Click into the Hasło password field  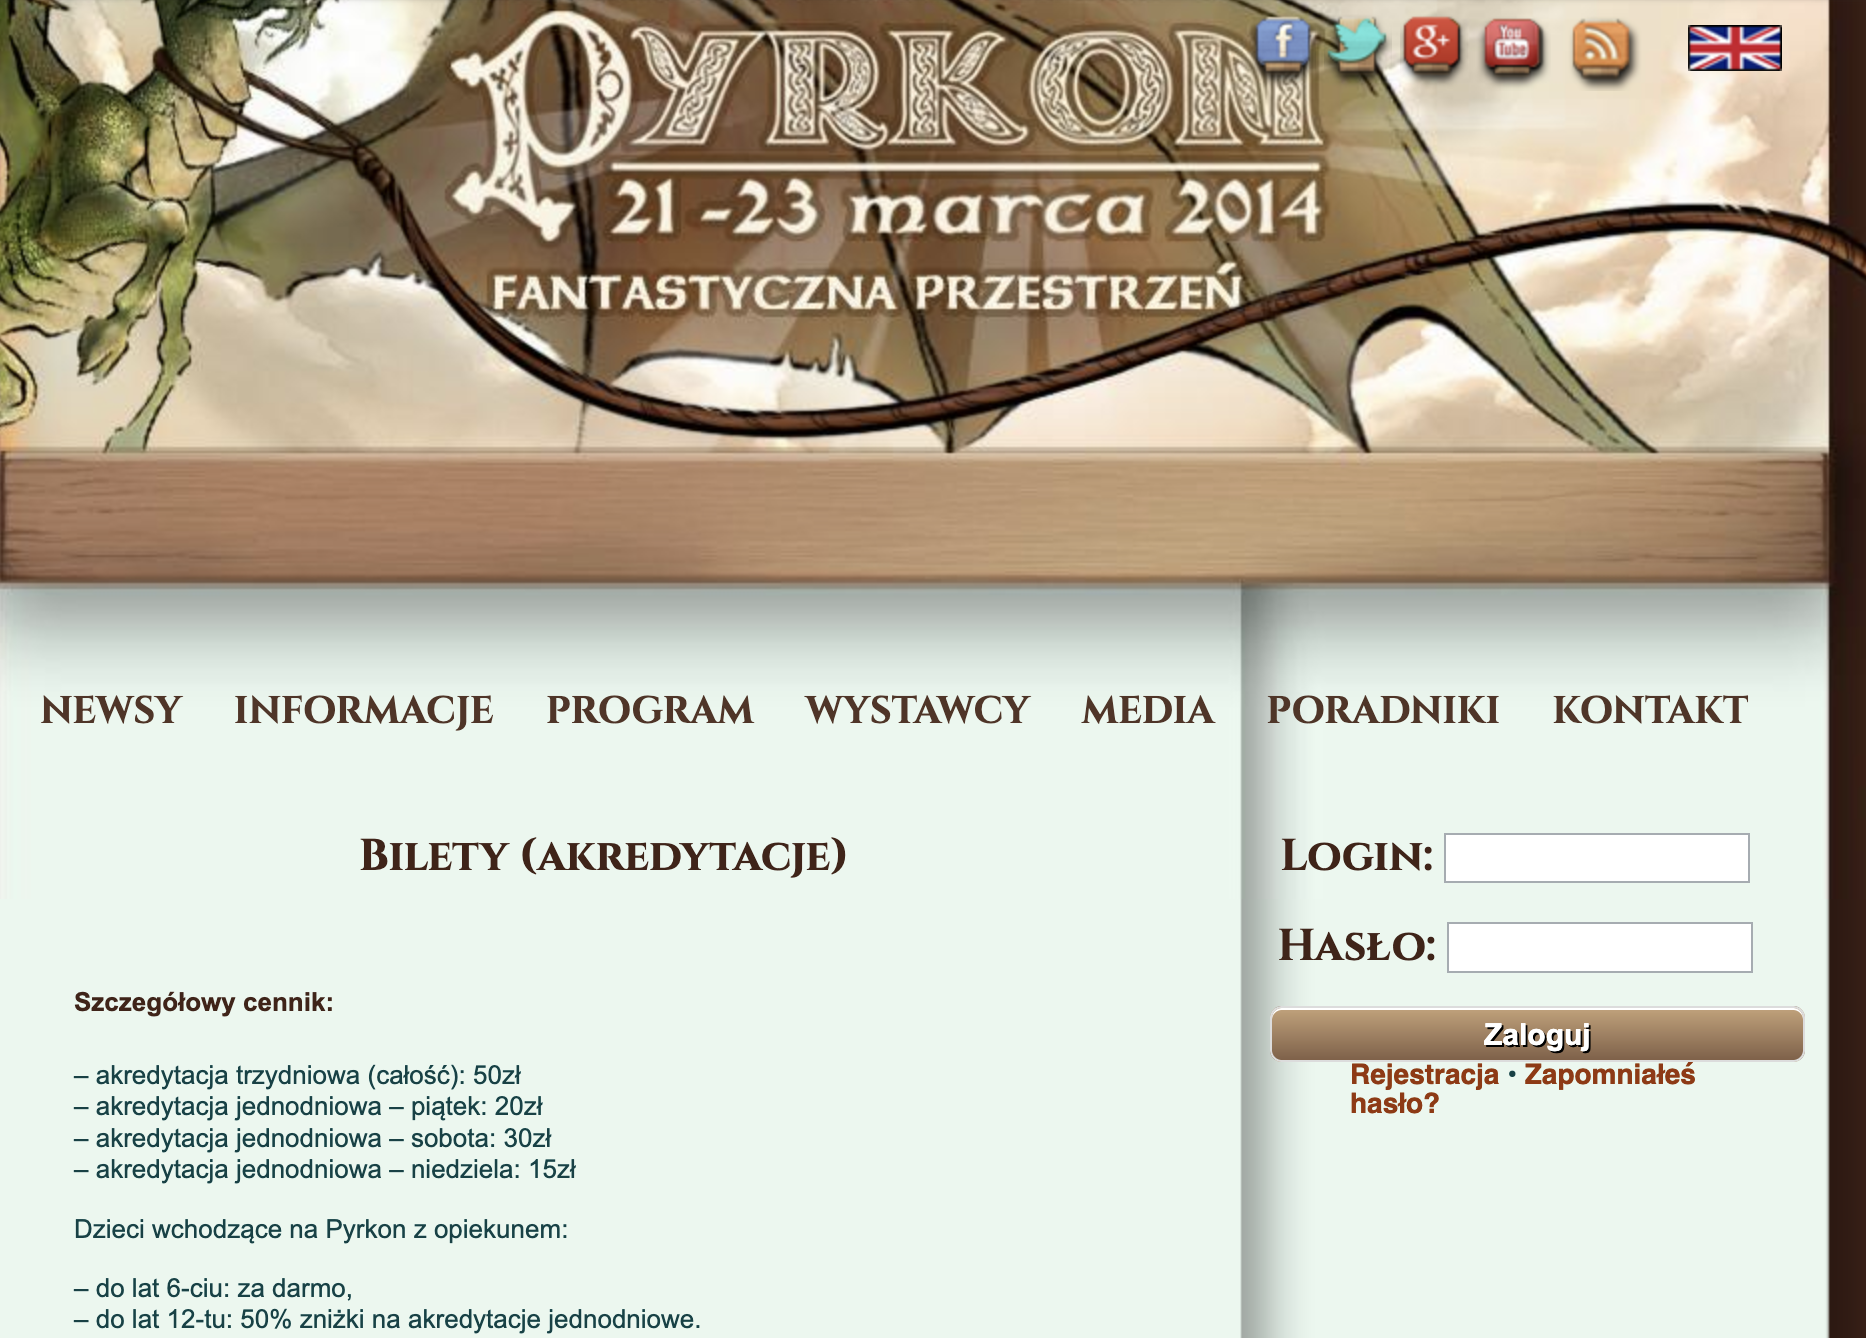pyautogui.click(x=1599, y=947)
